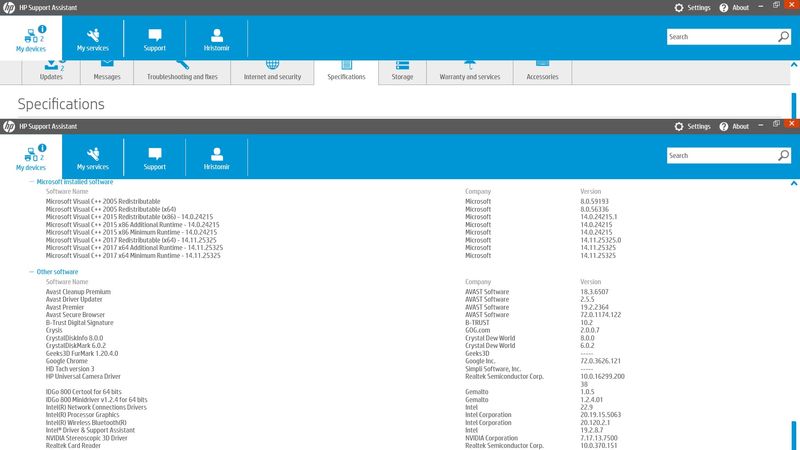This screenshot has height=450, width=800.
Task: Select the CrystalDiskInfo 8.0.0 entry
Action: point(74,338)
